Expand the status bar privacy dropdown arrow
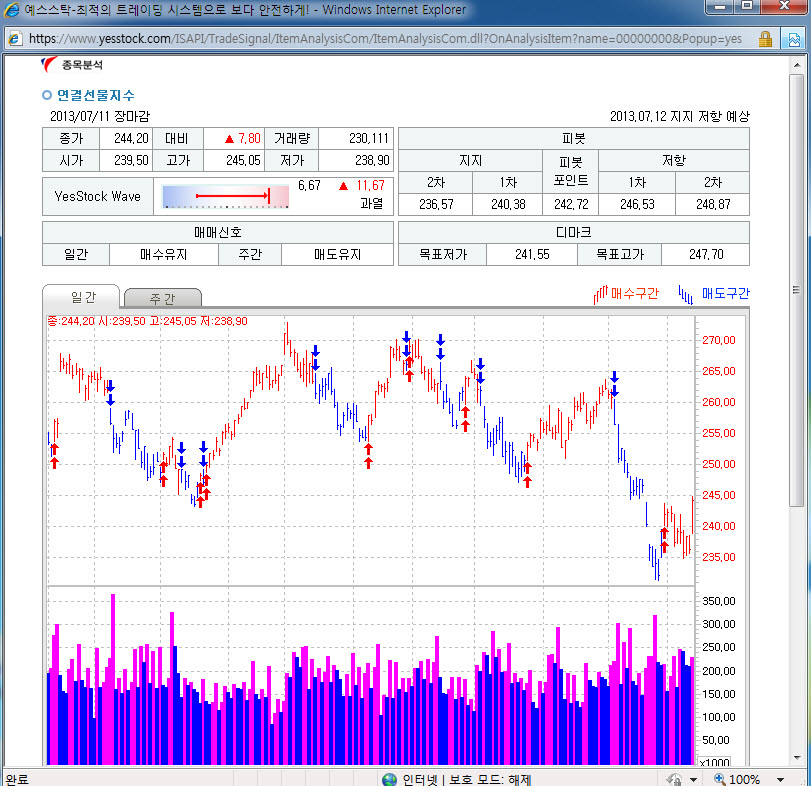The width and height of the screenshot is (811, 786). (x=694, y=779)
